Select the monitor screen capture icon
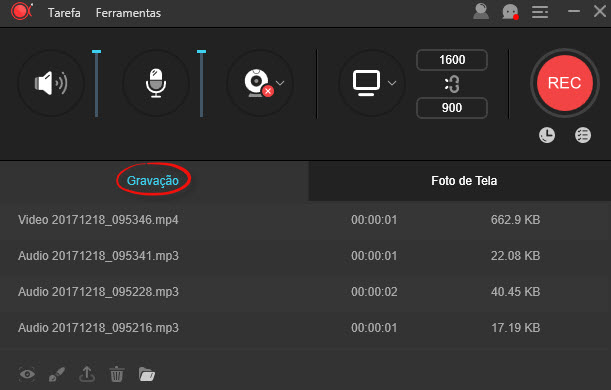Image resolution: width=611 pixels, height=390 pixels. (366, 83)
